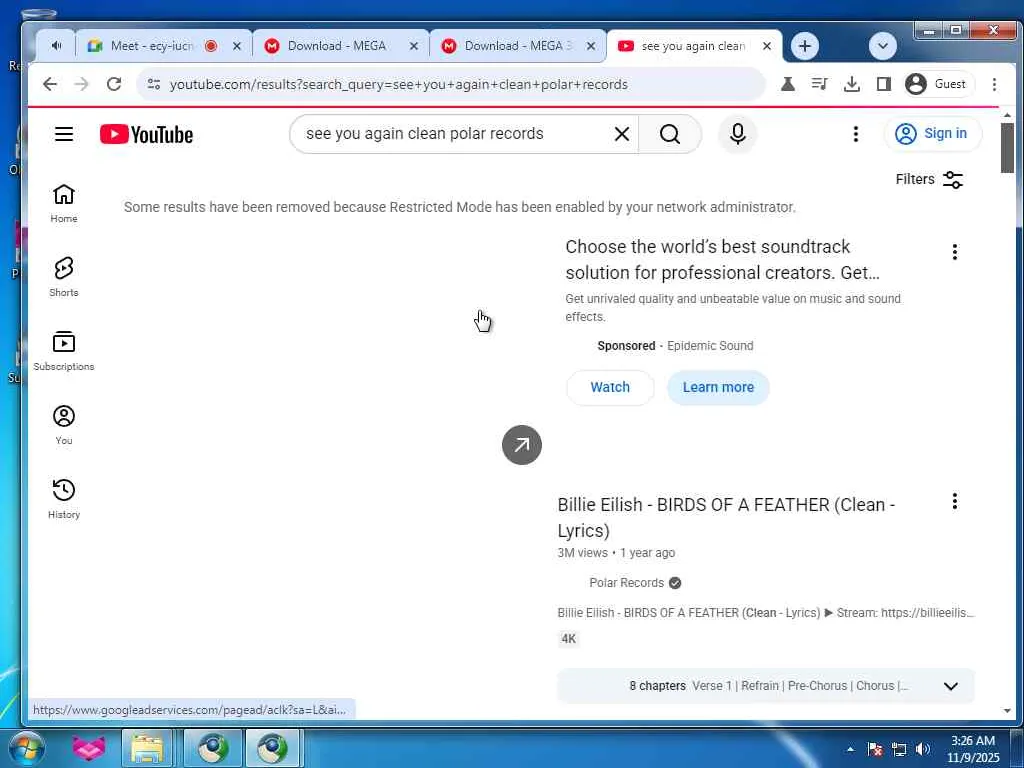Open the Epidemic Sound soundtrack ad title
Screen dimensions: 1024x768
point(722,259)
